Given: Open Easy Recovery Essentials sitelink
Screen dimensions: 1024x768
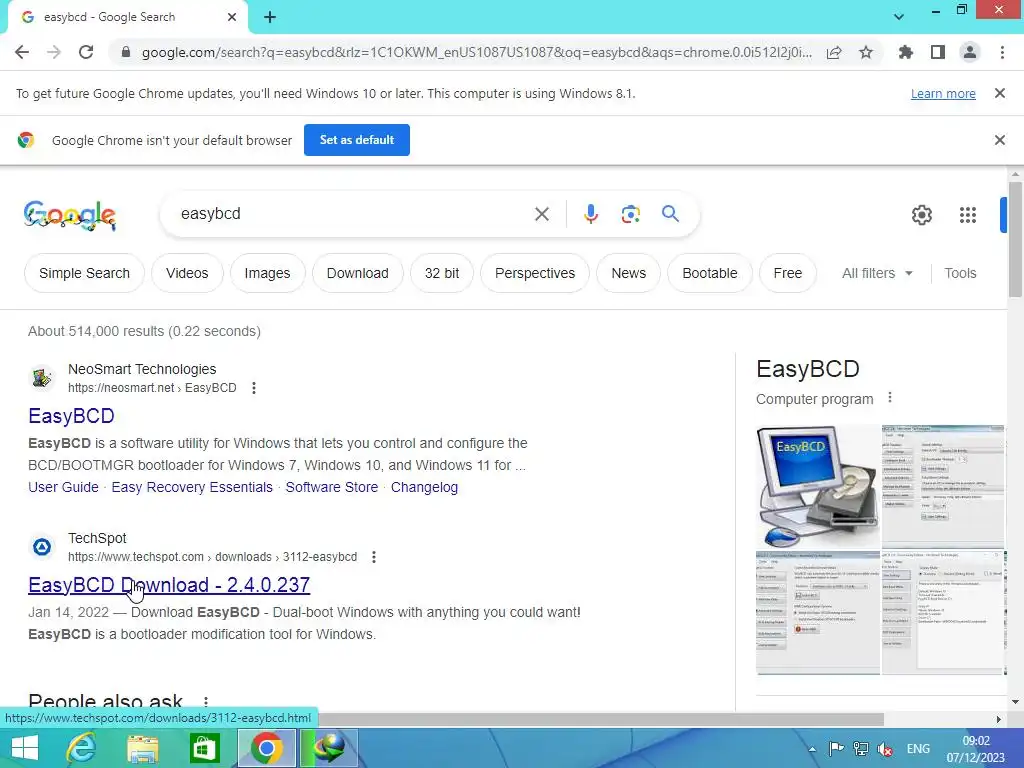Looking at the screenshot, I should [x=192, y=487].
